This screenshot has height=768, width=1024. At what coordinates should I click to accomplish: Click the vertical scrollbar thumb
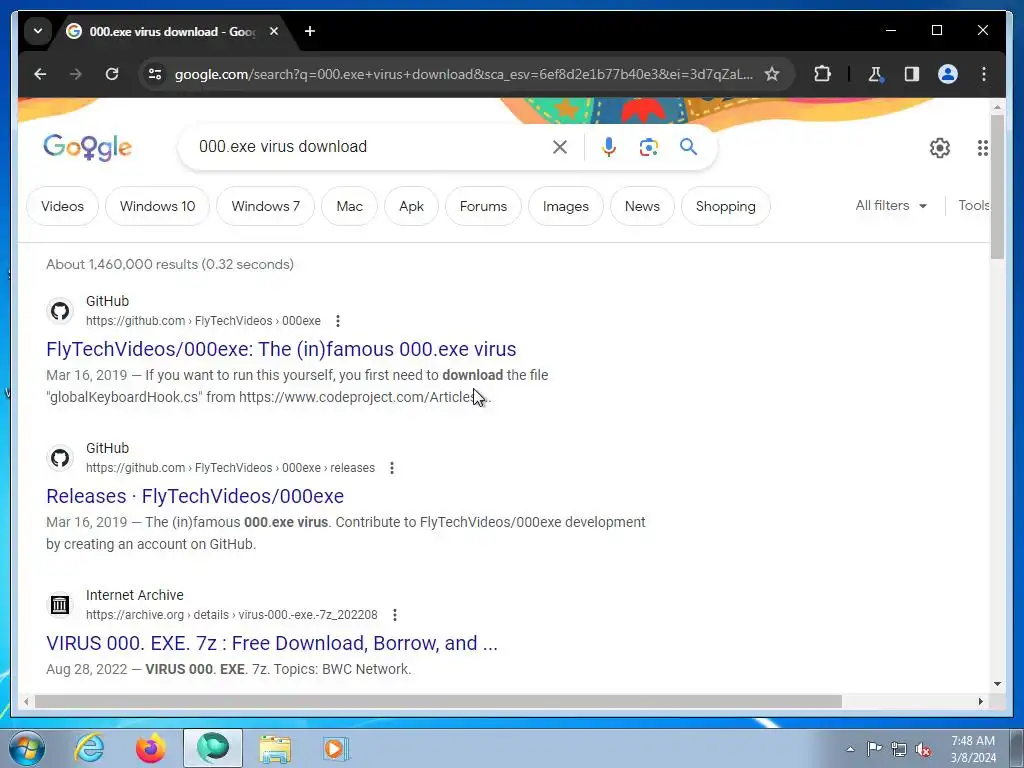[x=997, y=187]
